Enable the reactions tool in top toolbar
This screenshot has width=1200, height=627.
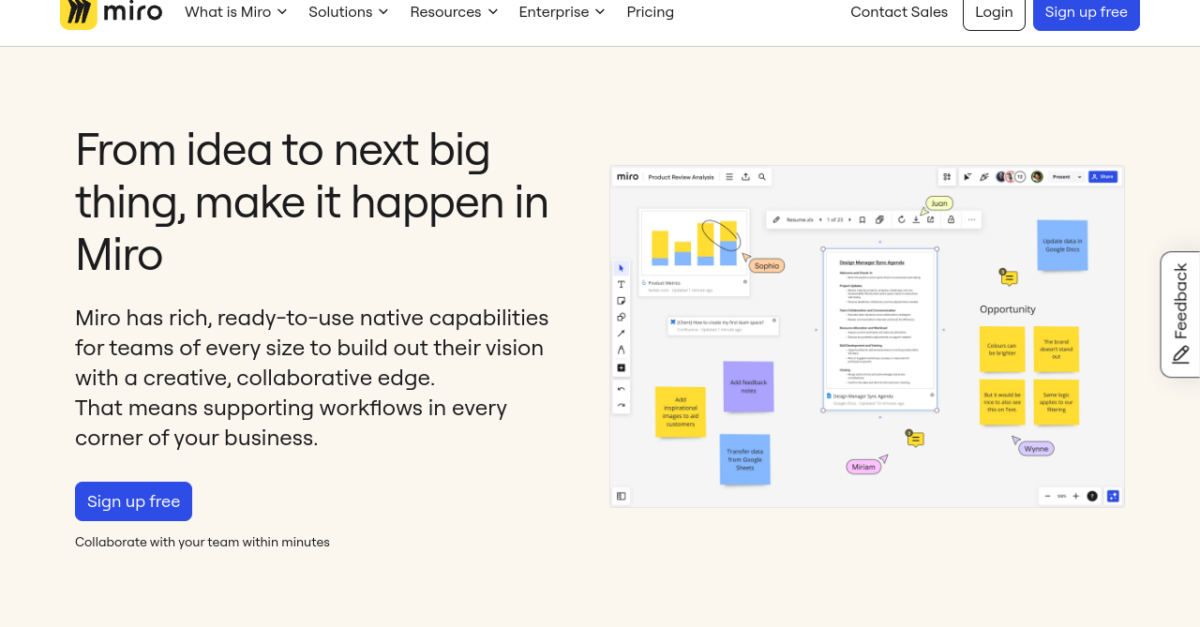pyautogui.click(x=984, y=177)
